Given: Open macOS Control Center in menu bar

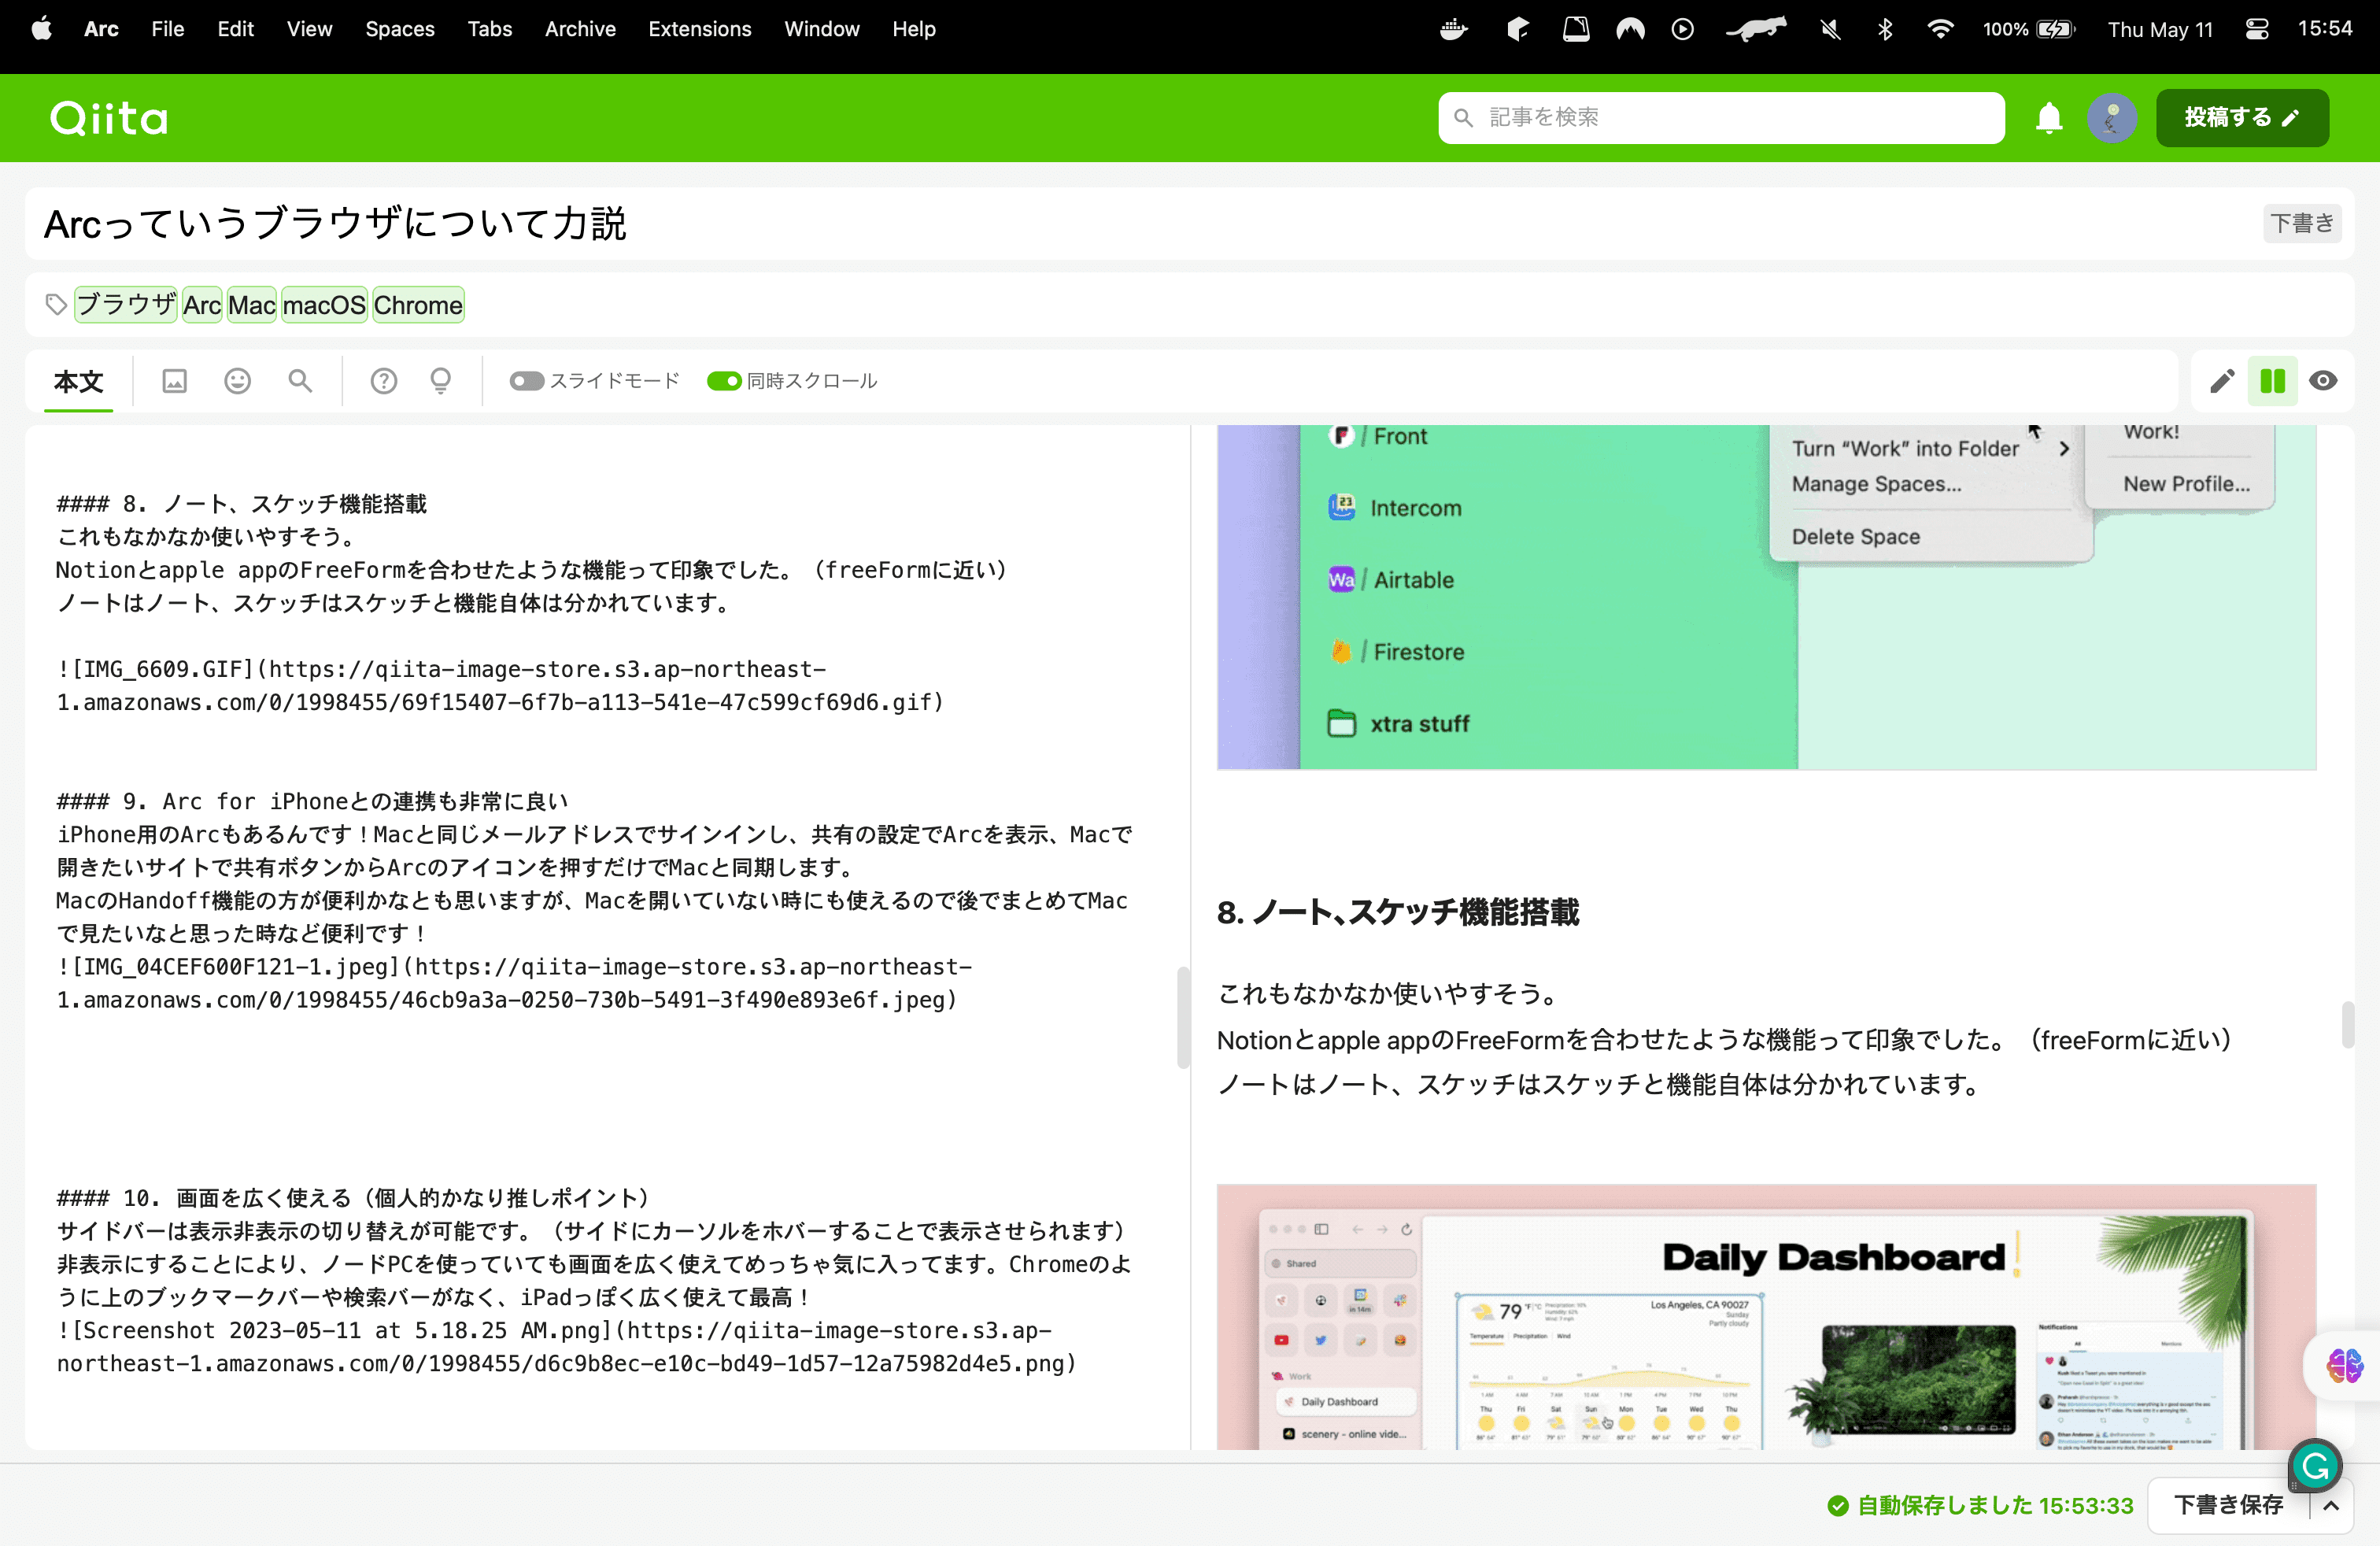Looking at the screenshot, I should pos(2256,29).
